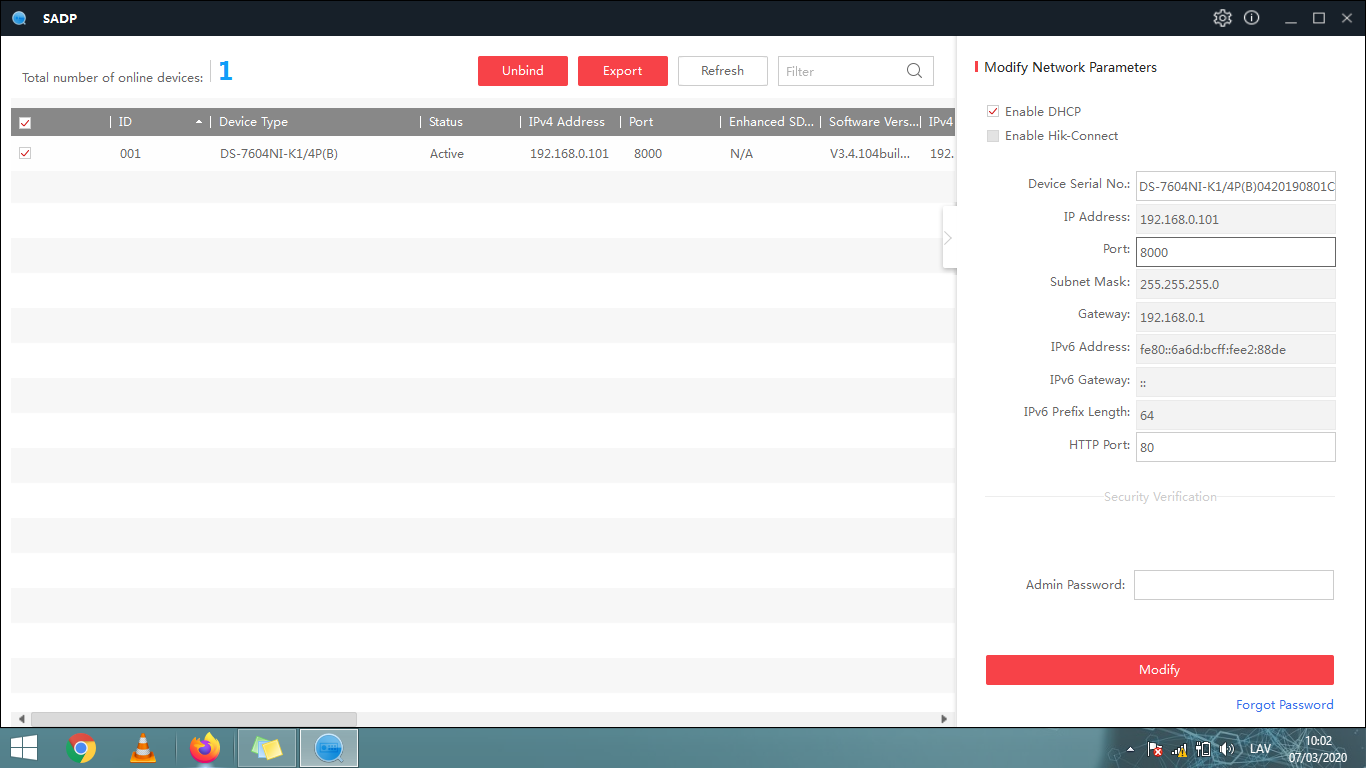Sort by IPv4 Address column header
This screenshot has height=768, width=1366.
coord(567,122)
